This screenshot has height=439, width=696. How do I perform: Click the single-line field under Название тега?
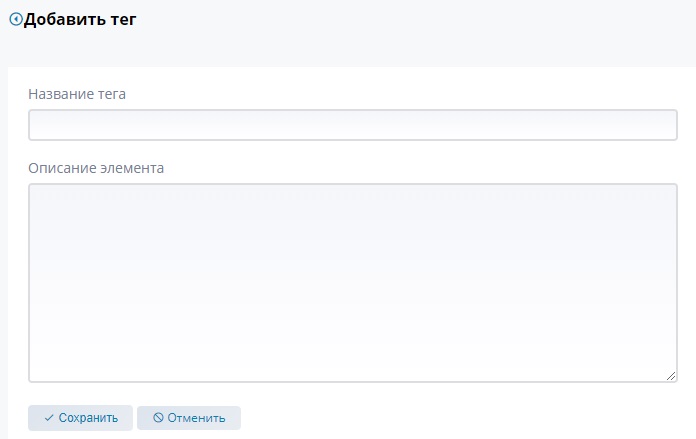[x=353, y=125]
